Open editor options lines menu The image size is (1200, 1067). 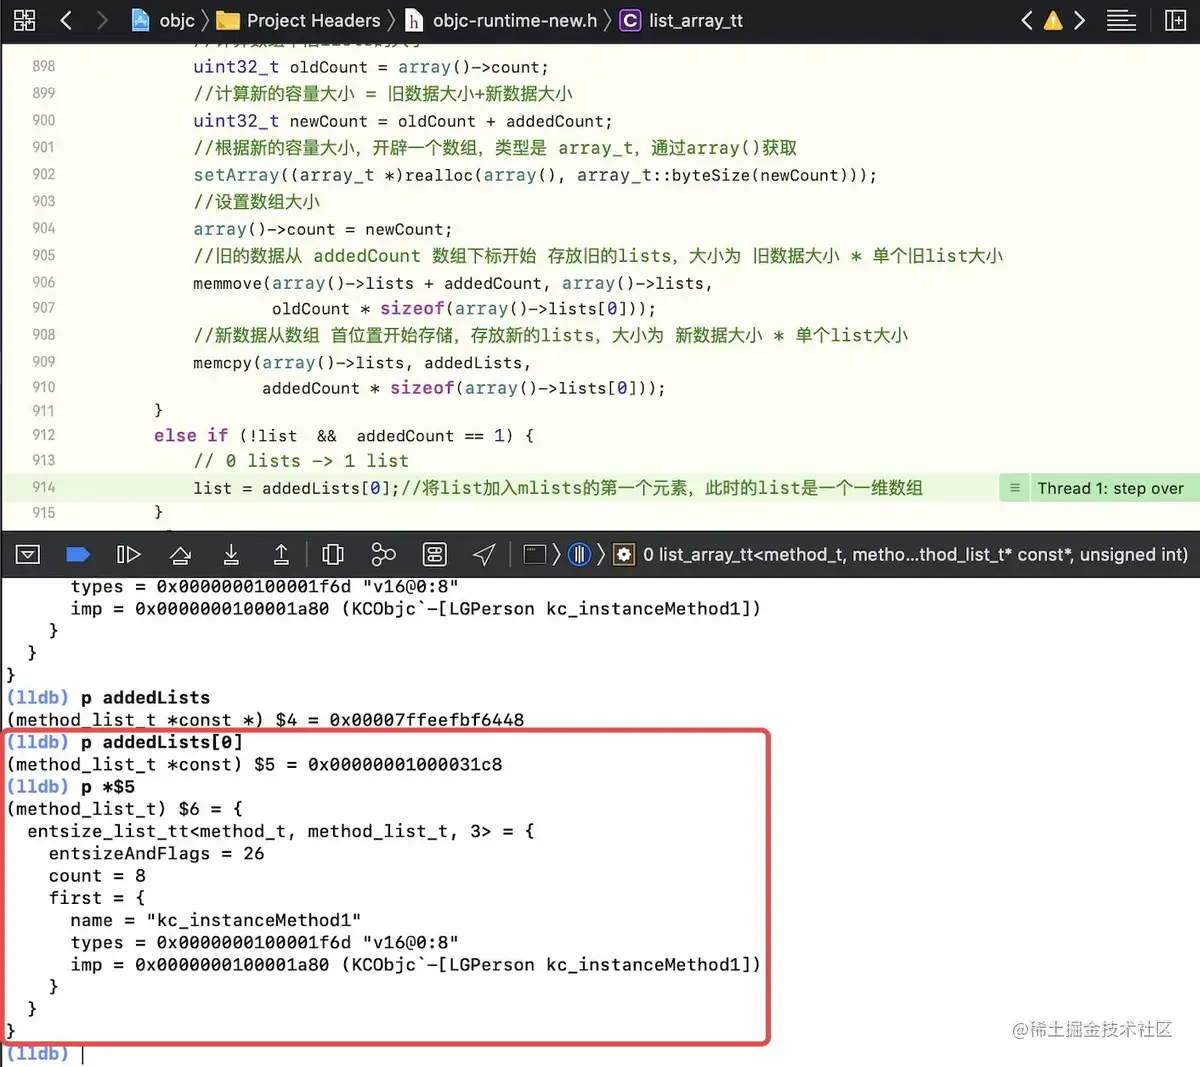click(x=1121, y=20)
